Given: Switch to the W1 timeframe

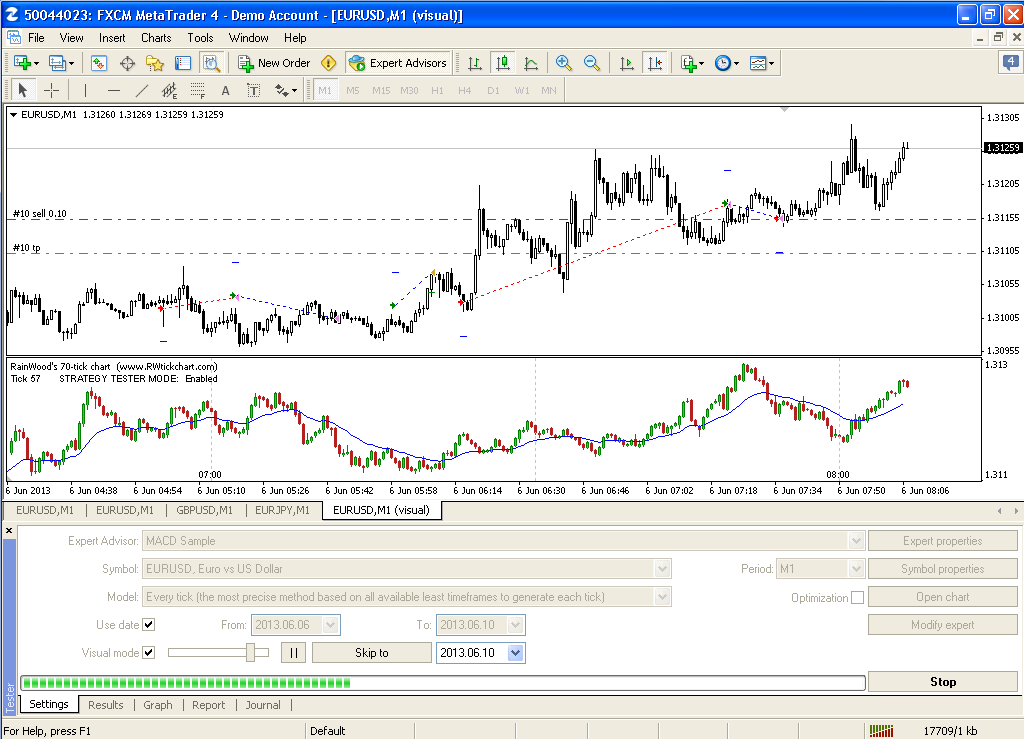Looking at the screenshot, I should pos(522,90).
